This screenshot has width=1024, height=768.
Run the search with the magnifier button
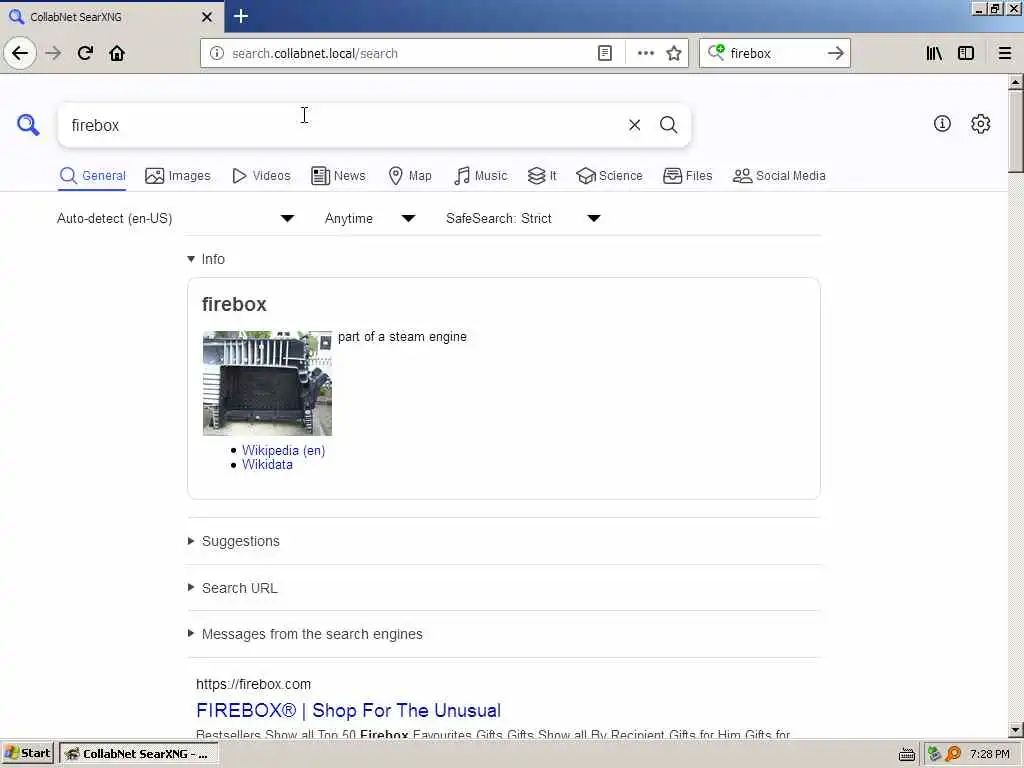tap(668, 125)
